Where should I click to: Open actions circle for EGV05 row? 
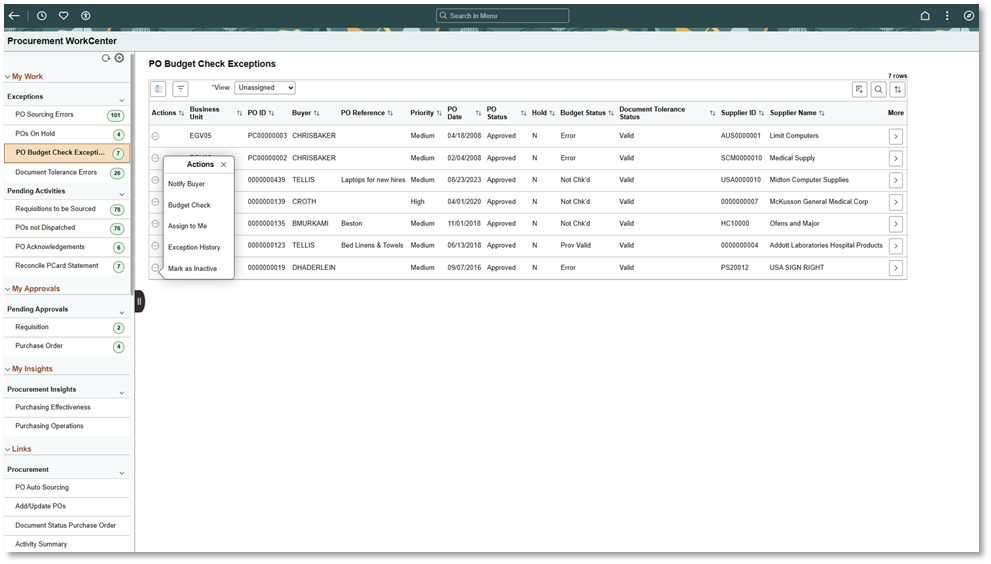click(155, 136)
